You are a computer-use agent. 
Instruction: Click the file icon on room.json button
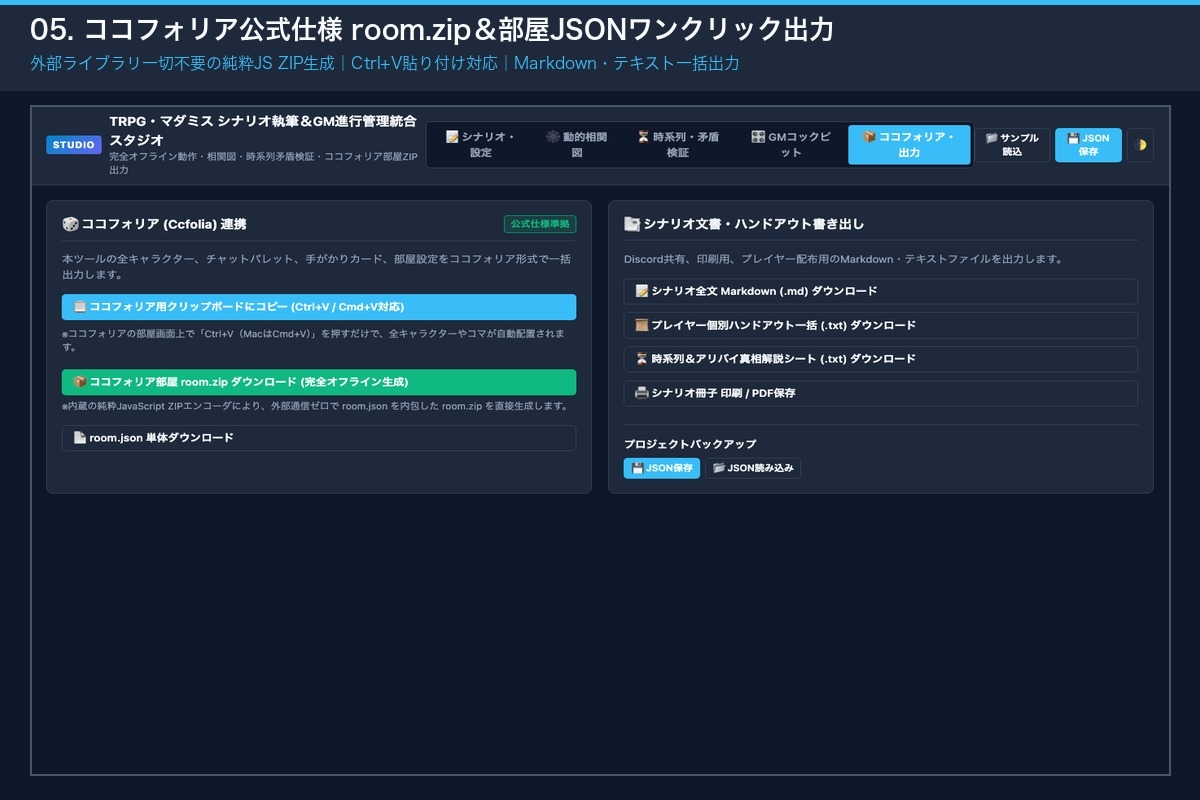tap(80, 438)
